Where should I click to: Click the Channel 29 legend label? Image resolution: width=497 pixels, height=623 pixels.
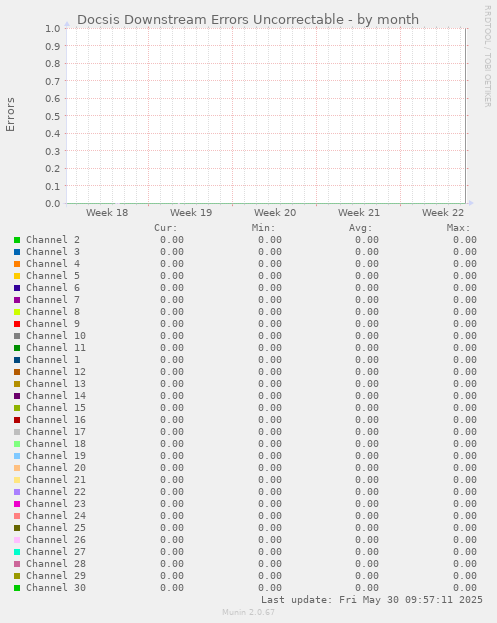[x=56, y=576]
